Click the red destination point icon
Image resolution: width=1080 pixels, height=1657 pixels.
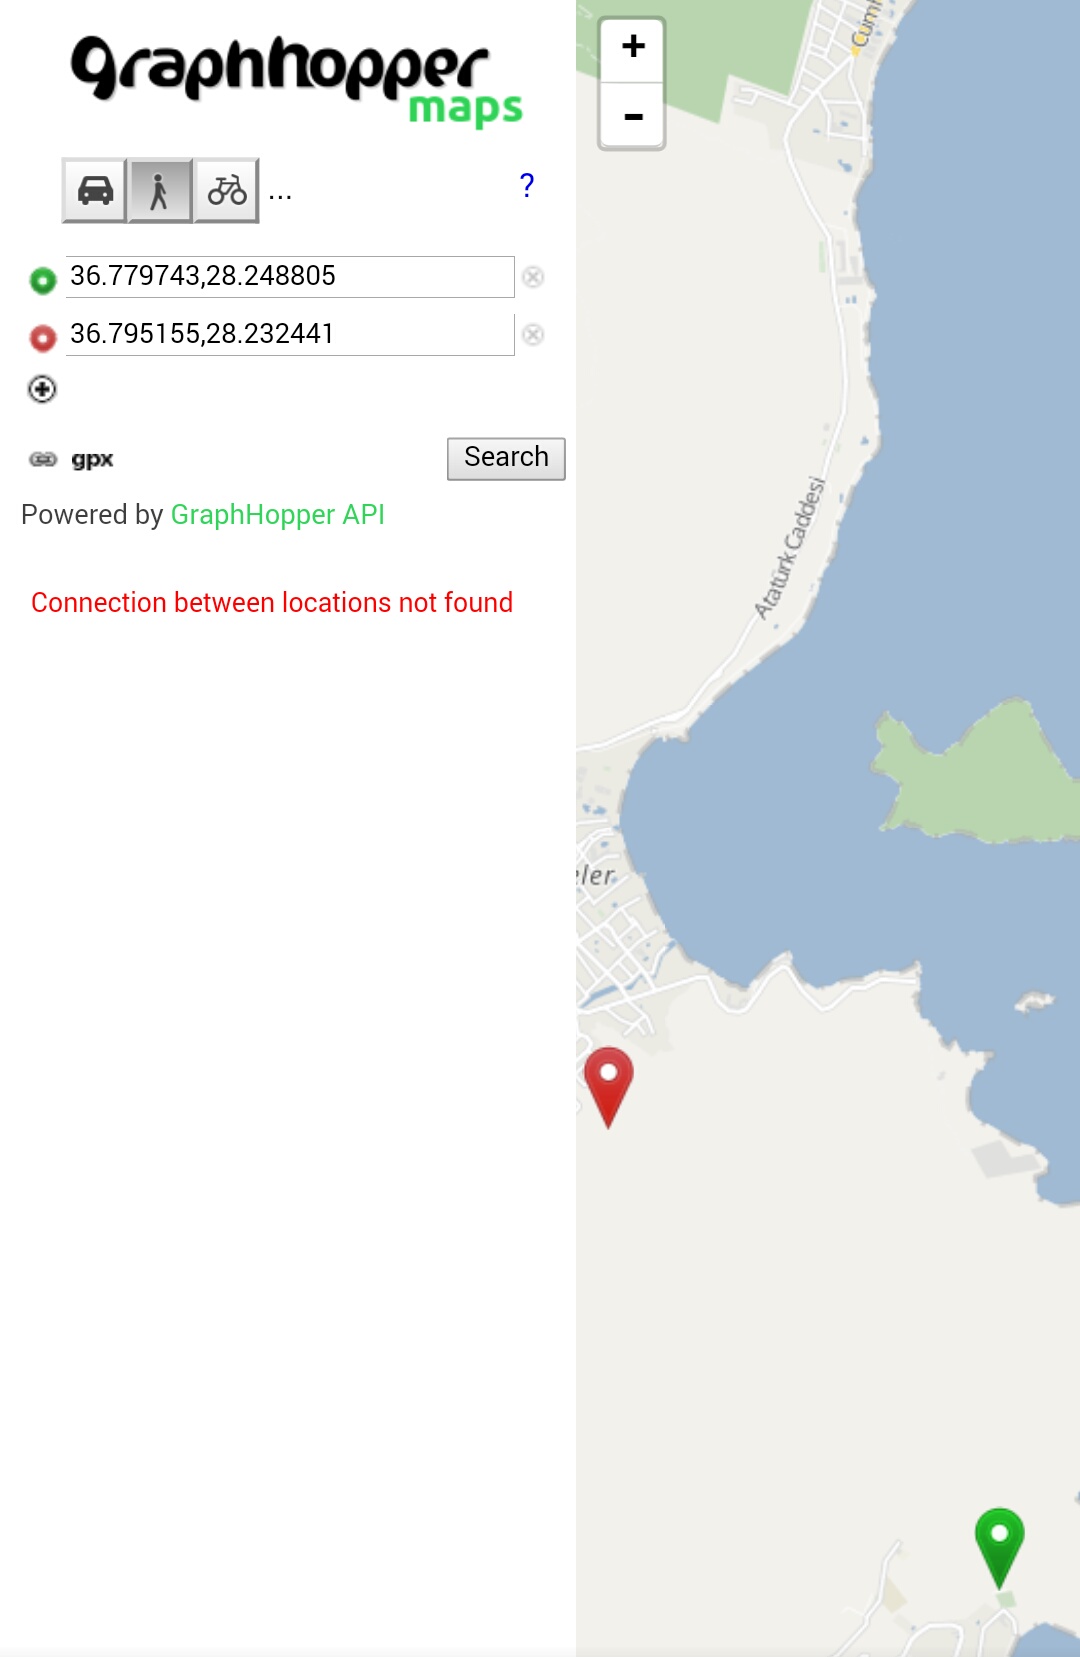coord(43,338)
